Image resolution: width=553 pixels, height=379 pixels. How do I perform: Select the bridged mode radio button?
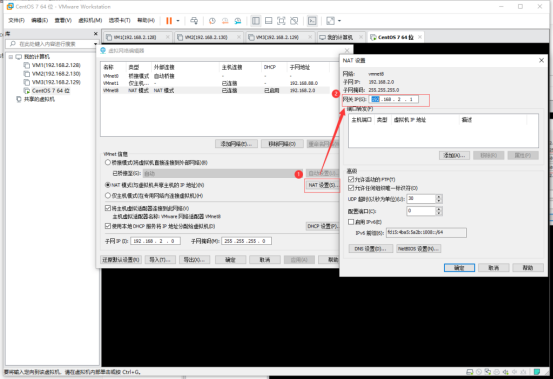click(x=108, y=163)
